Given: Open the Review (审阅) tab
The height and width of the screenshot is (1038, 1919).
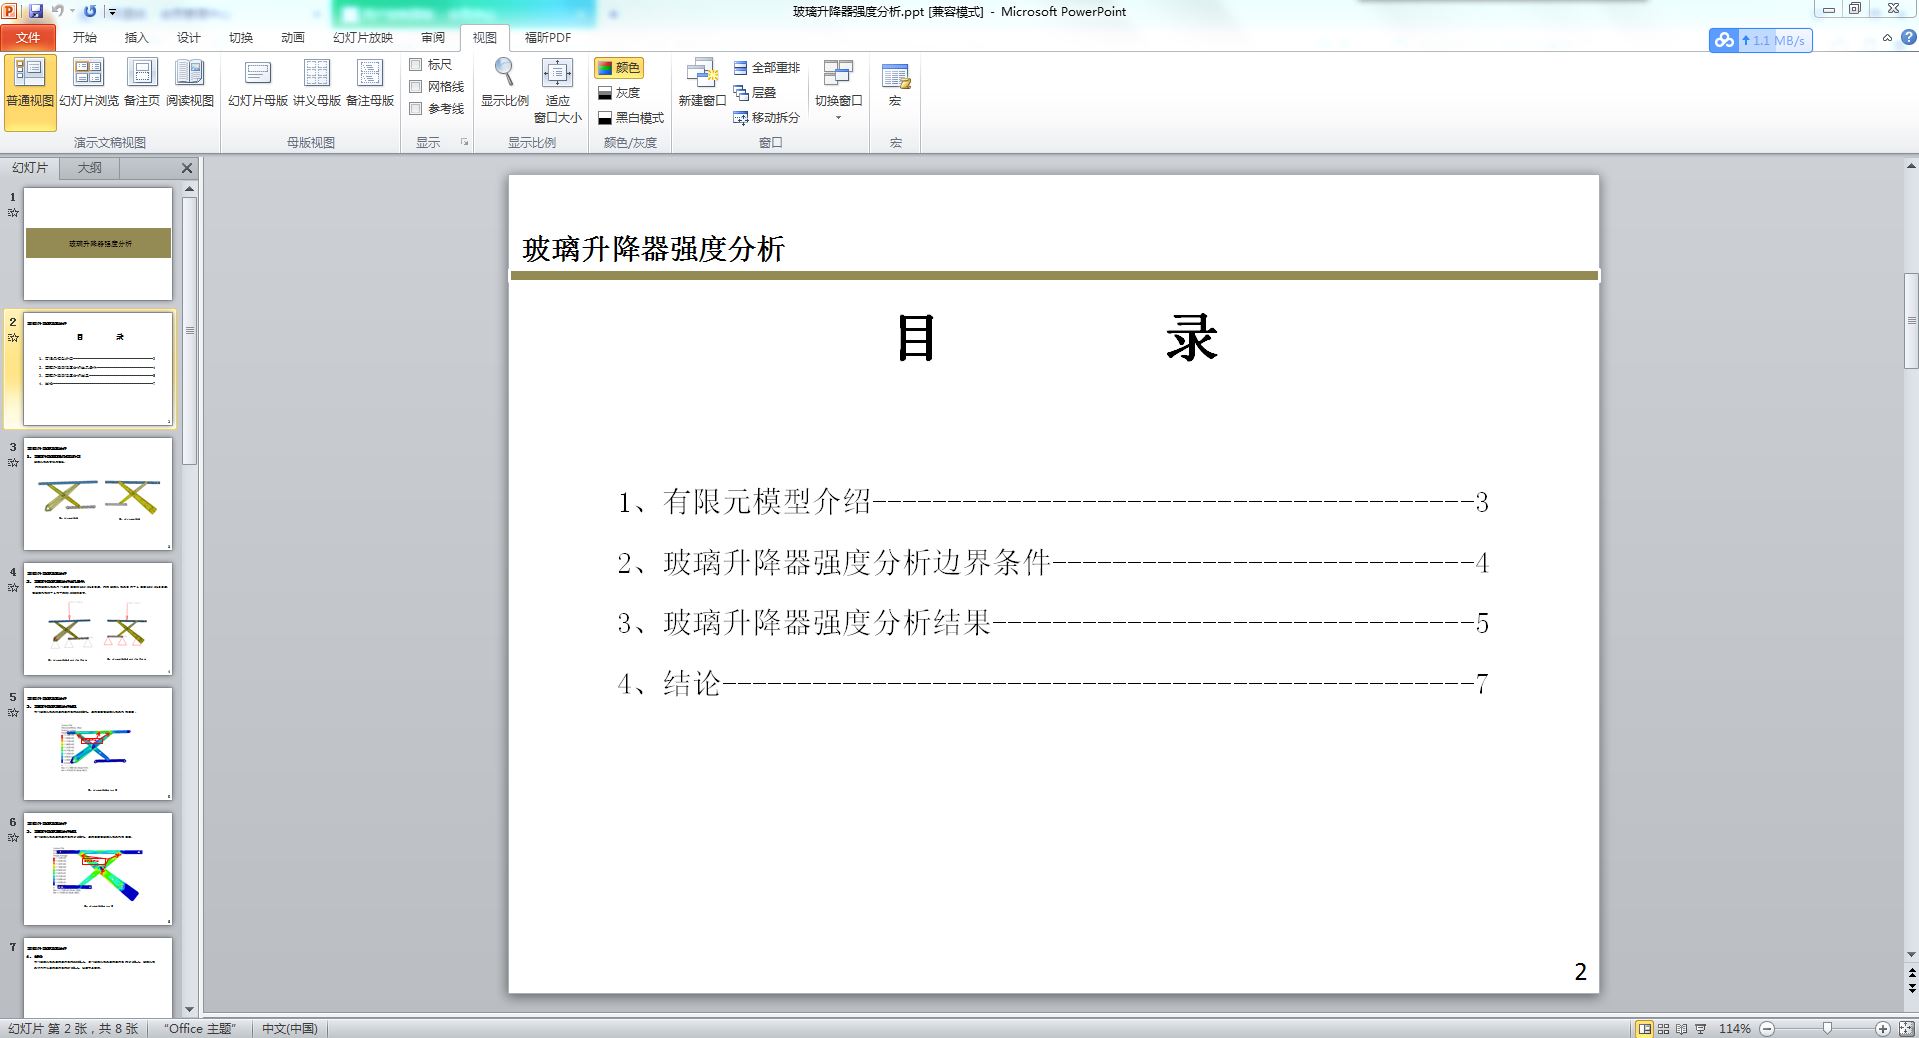Looking at the screenshot, I should pyautogui.click(x=433, y=38).
